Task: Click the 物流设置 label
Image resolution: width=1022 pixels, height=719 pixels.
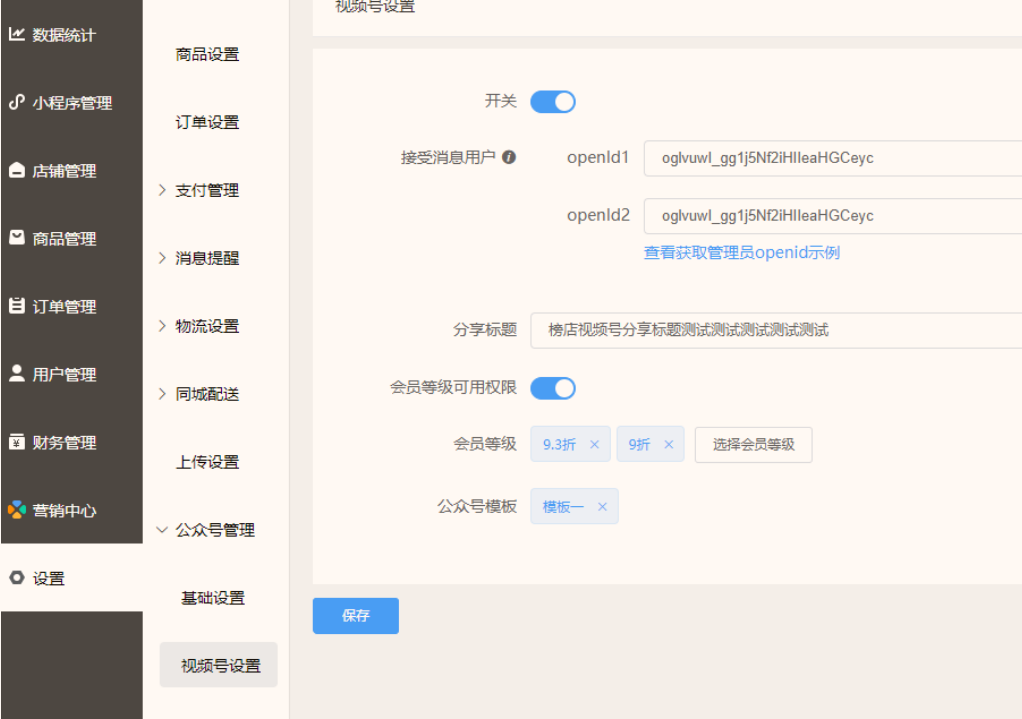Action: click(207, 326)
